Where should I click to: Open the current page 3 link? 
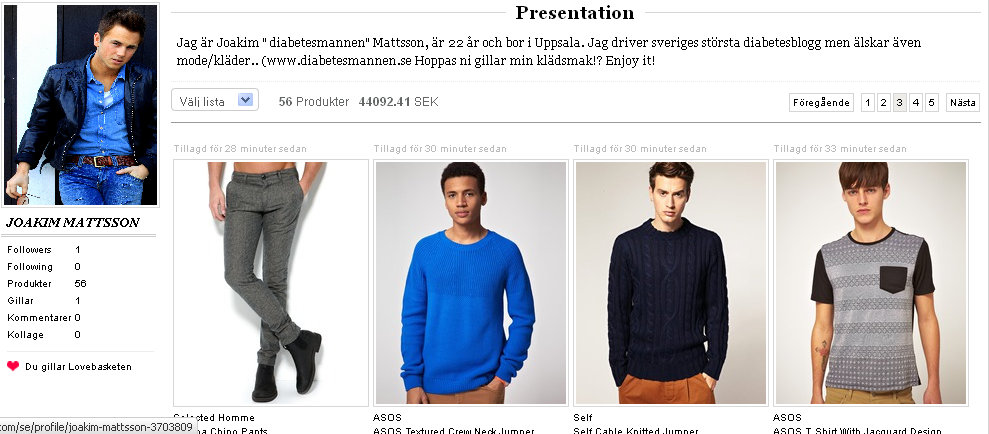point(900,102)
